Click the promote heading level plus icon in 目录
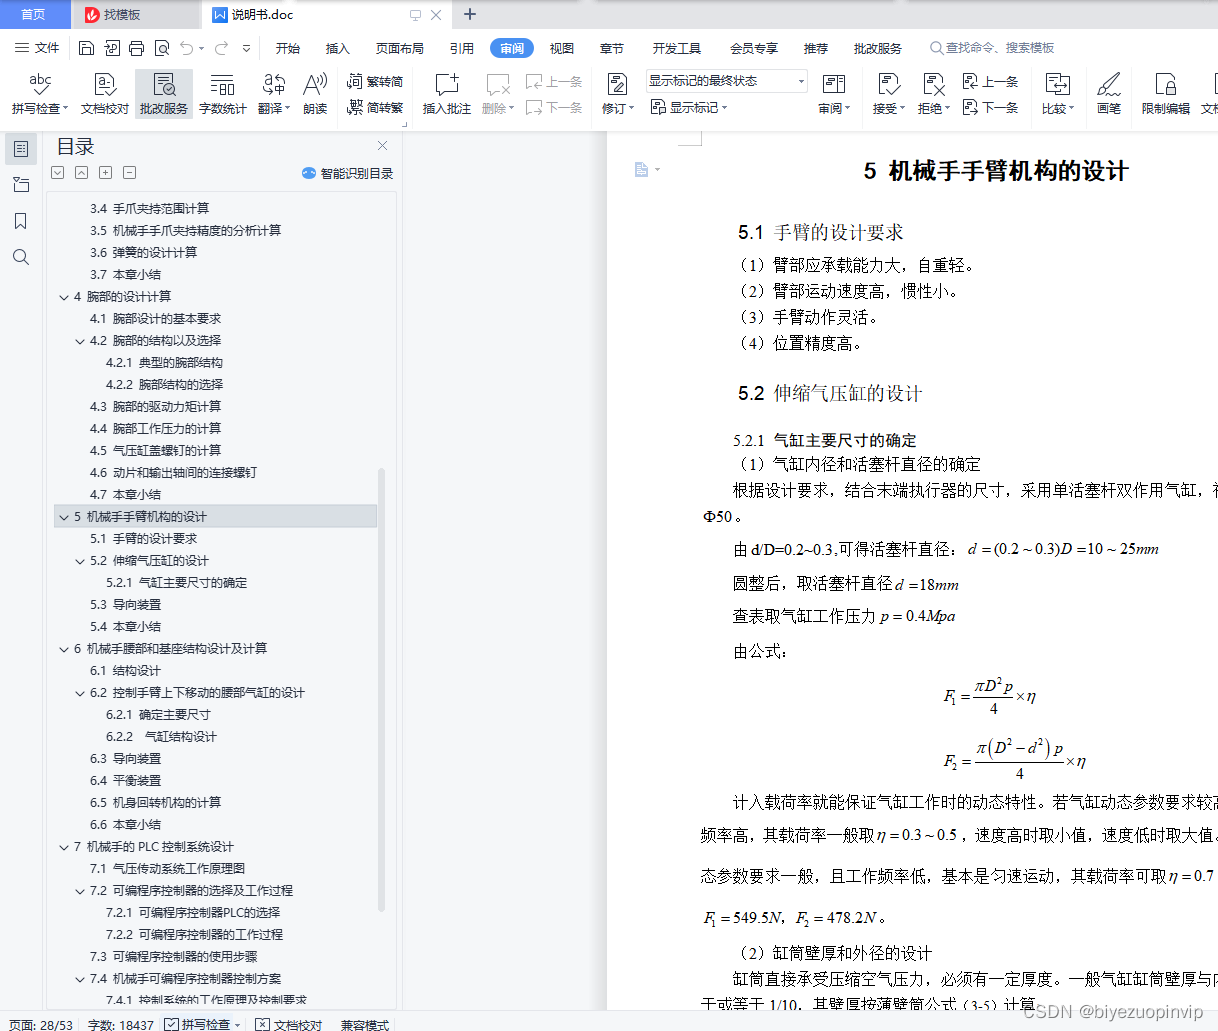The height and width of the screenshot is (1031, 1218). [x=105, y=173]
